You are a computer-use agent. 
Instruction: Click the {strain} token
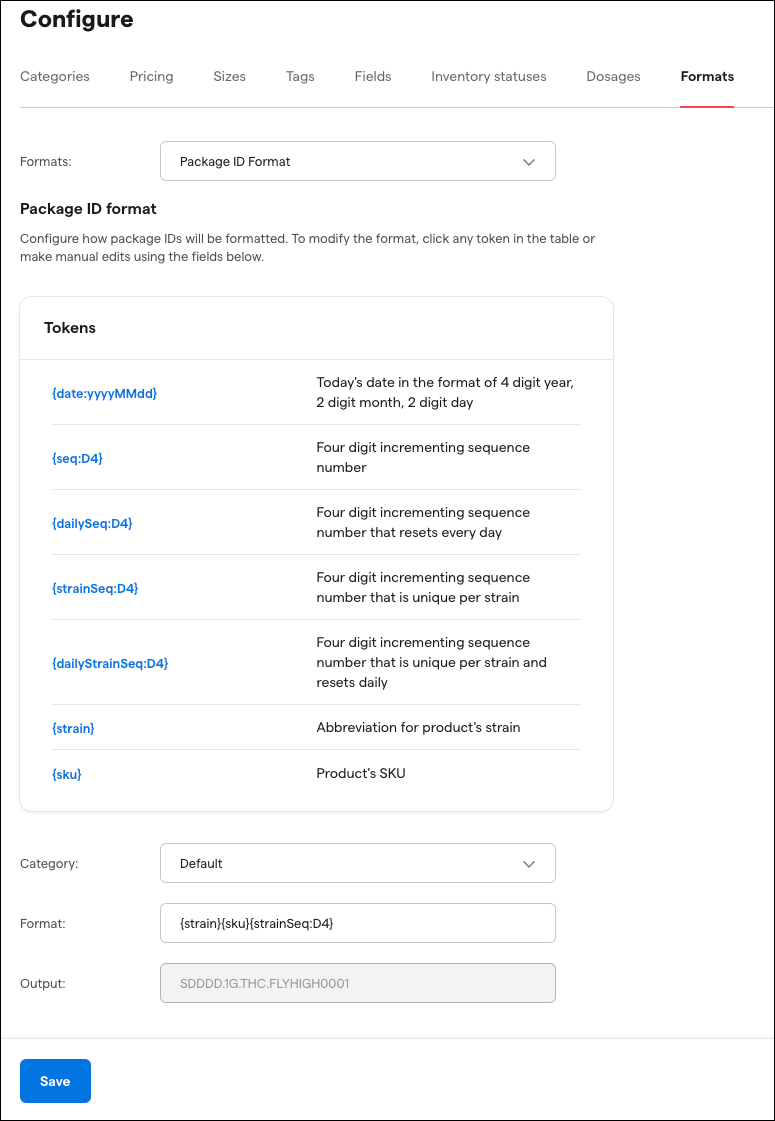coord(73,728)
